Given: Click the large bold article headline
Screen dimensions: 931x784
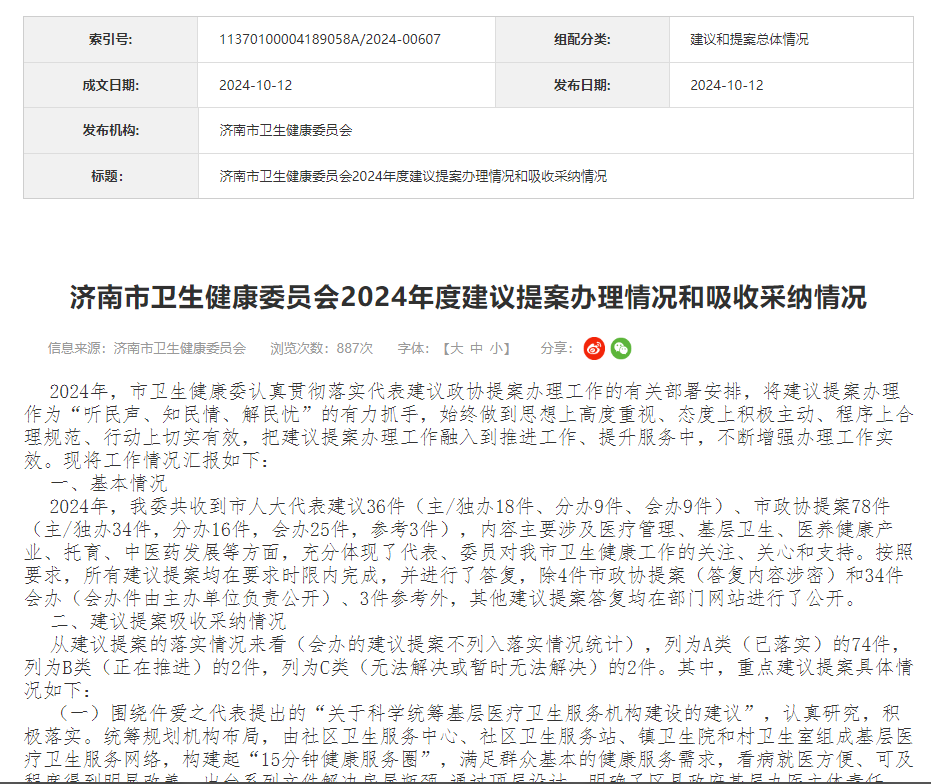Looking at the screenshot, I should point(468,297).
